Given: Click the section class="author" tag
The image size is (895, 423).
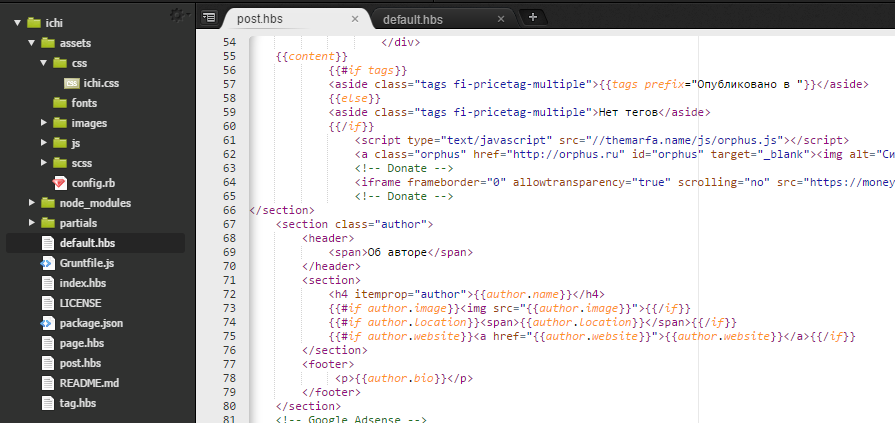Looking at the screenshot, I should pyautogui.click(x=354, y=224).
